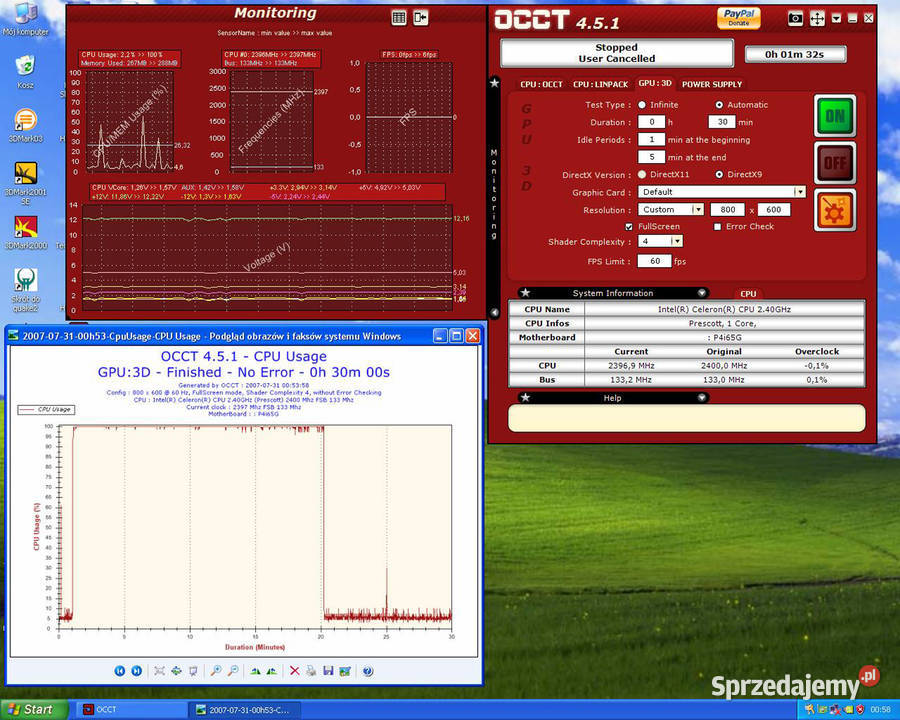Screen dimensions: 900x720
Task: Select the Infinite test type radio button
Action: 642,105
